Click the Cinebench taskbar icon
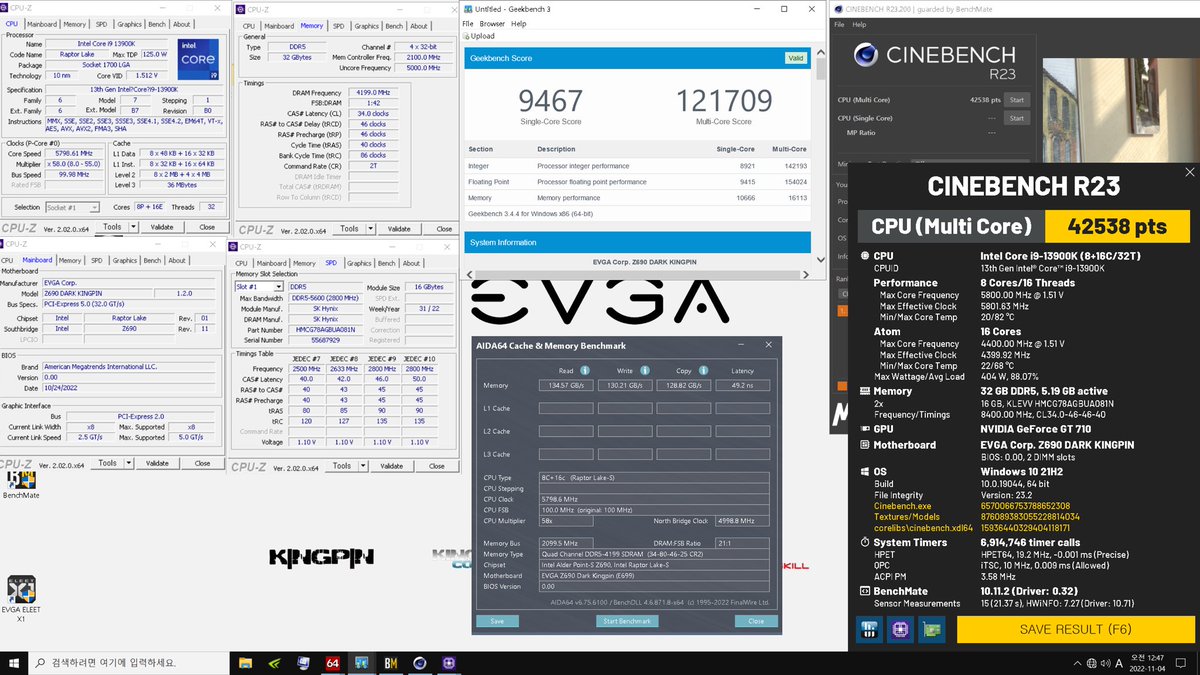The width and height of the screenshot is (1200, 675). click(x=420, y=662)
